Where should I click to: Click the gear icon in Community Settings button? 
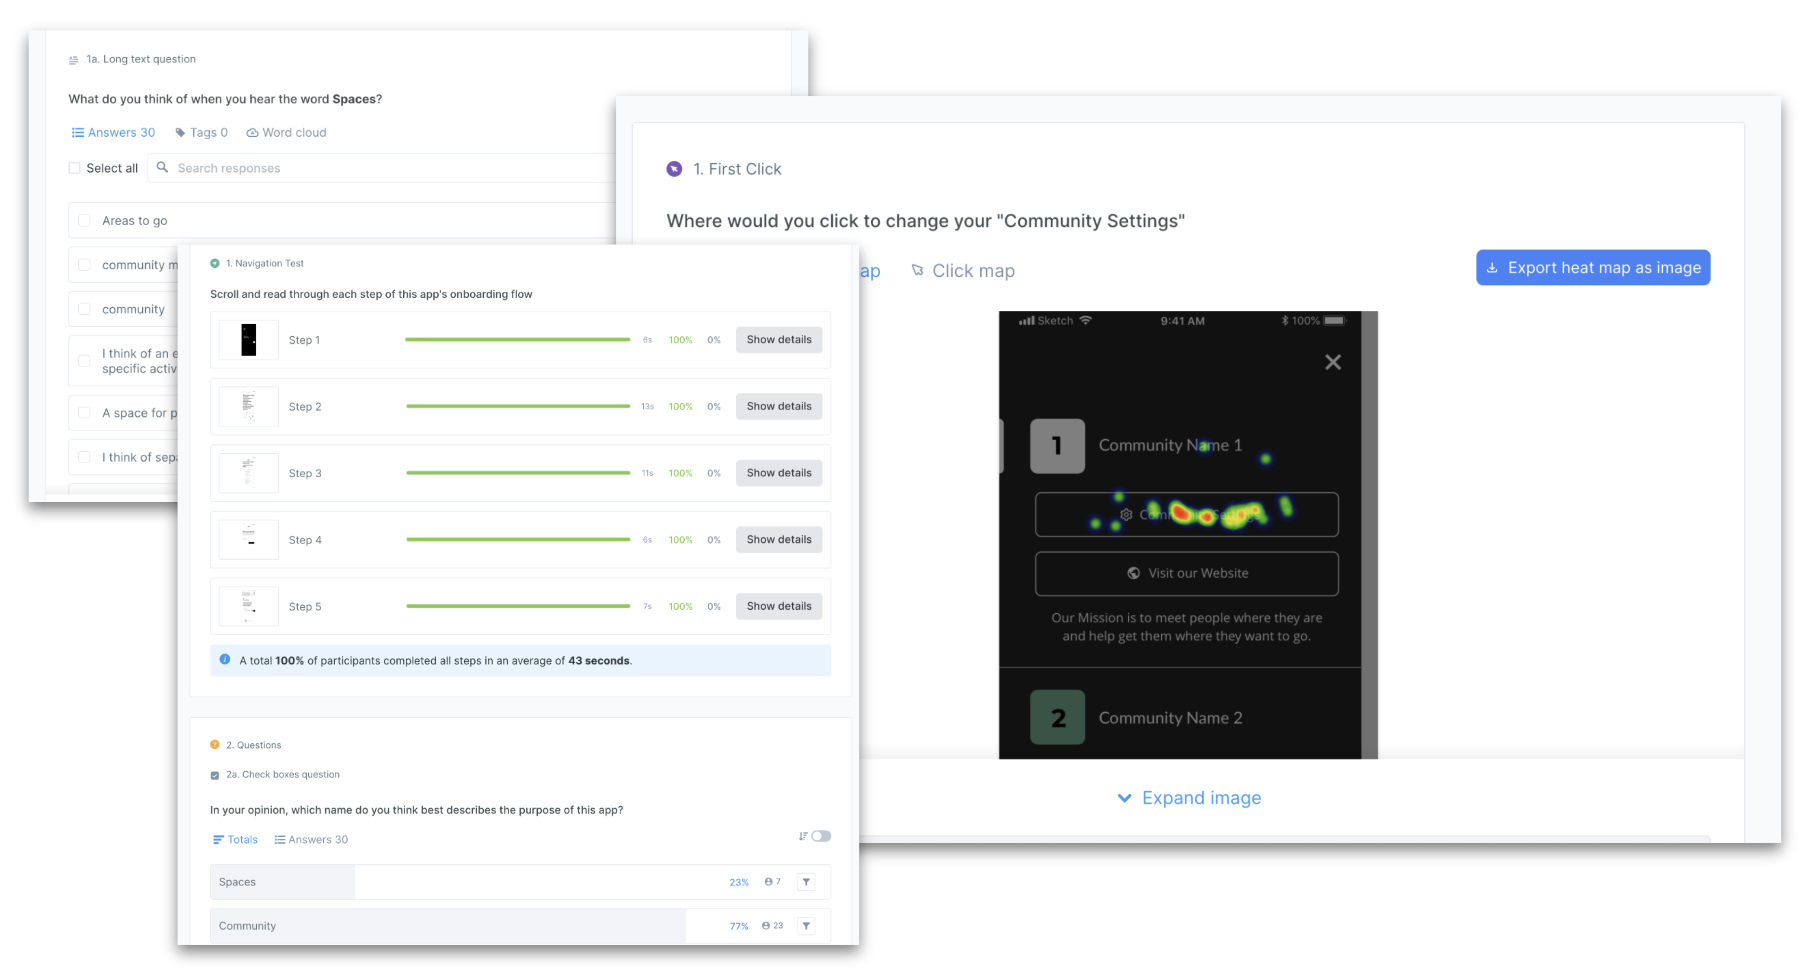coord(1126,514)
